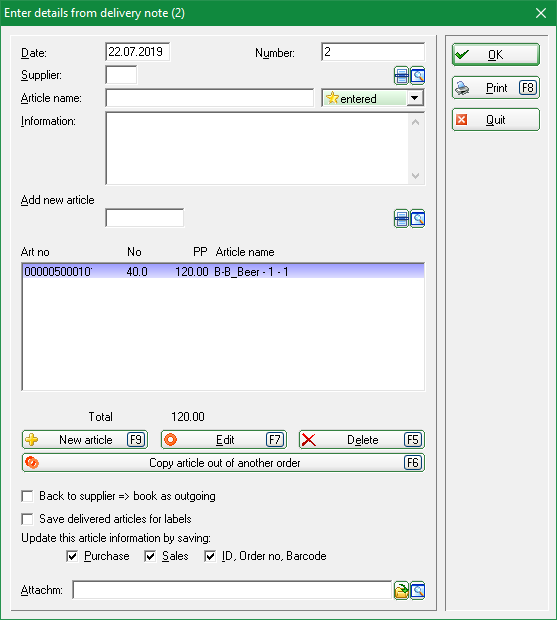Click the Delete F5 button
This screenshot has width=557, height=620.
(x=362, y=440)
